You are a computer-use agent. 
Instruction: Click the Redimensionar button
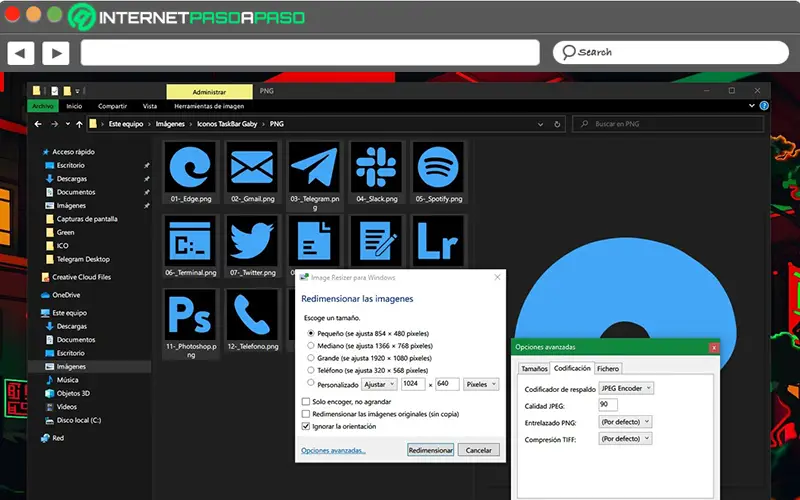point(430,450)
